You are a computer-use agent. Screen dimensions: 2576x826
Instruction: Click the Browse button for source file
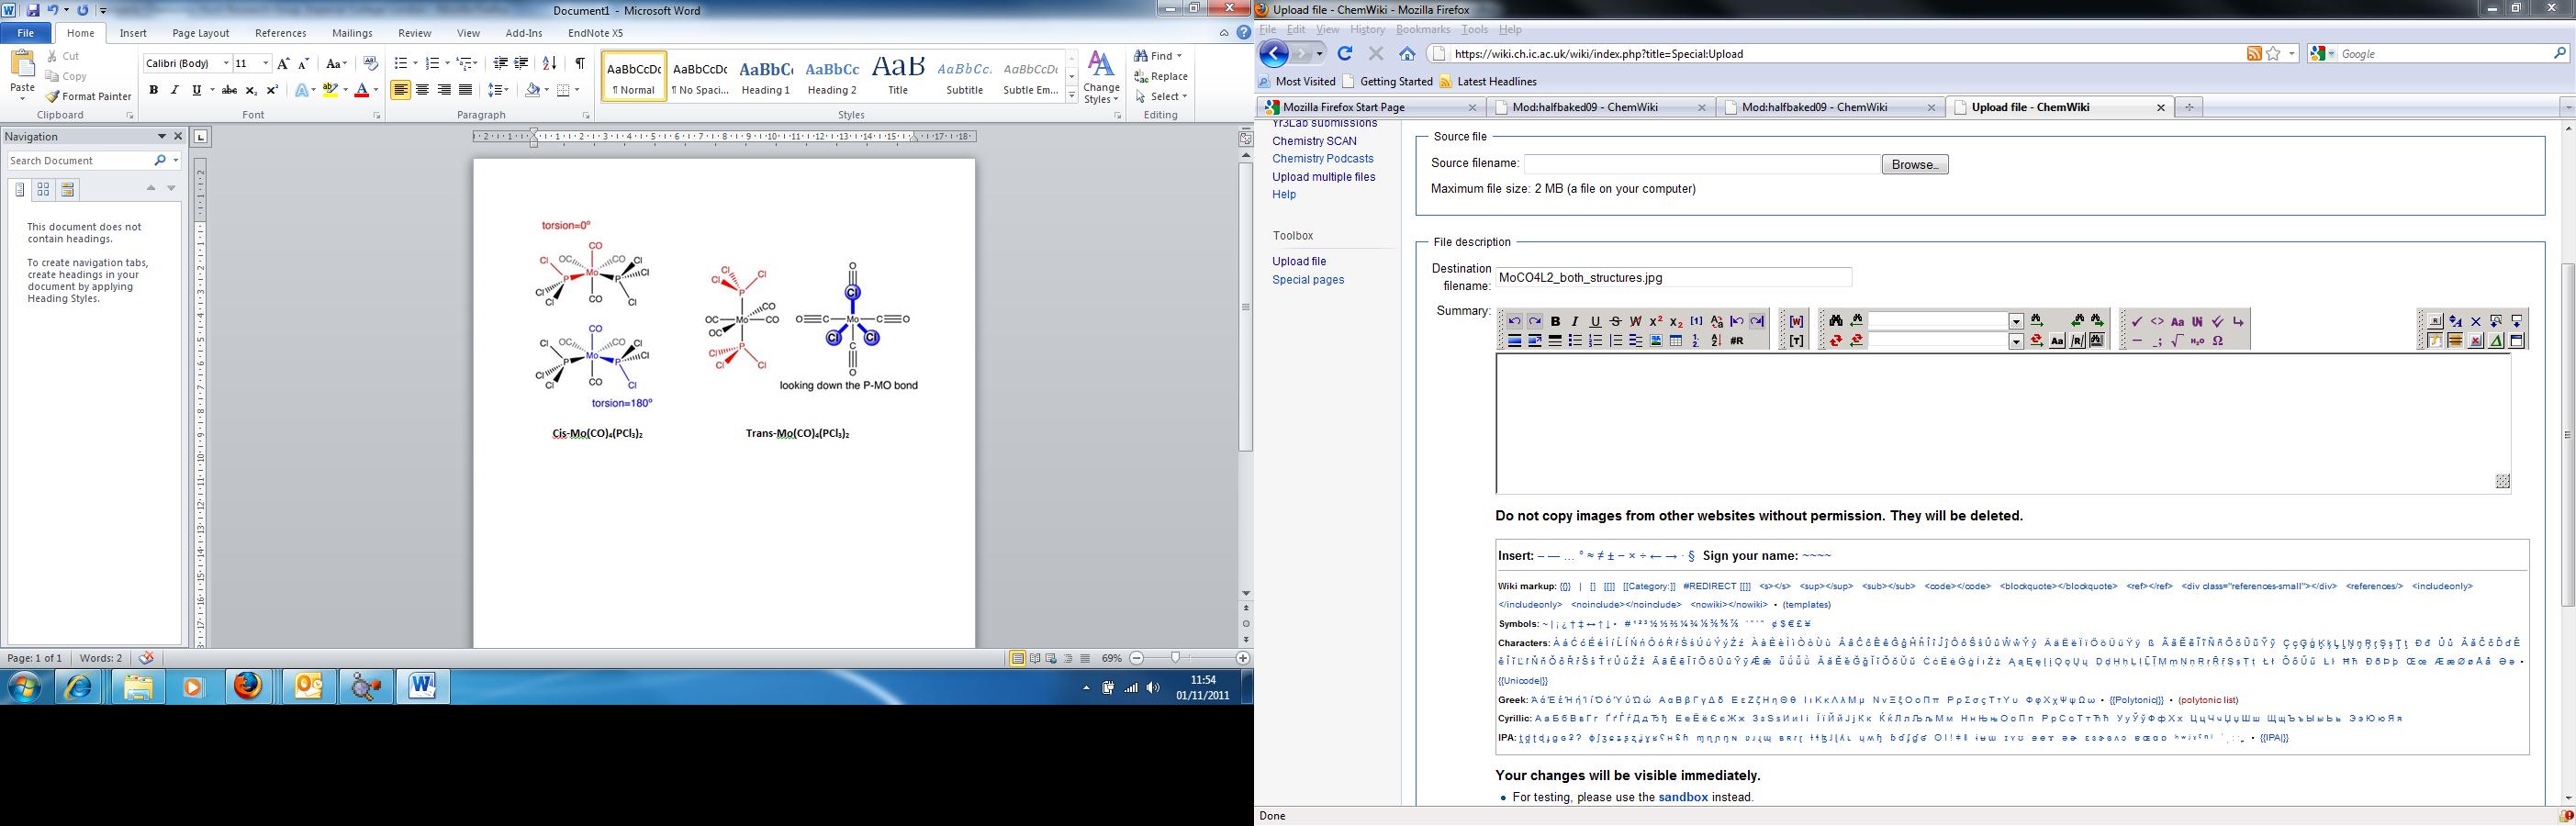(1915, 165)
